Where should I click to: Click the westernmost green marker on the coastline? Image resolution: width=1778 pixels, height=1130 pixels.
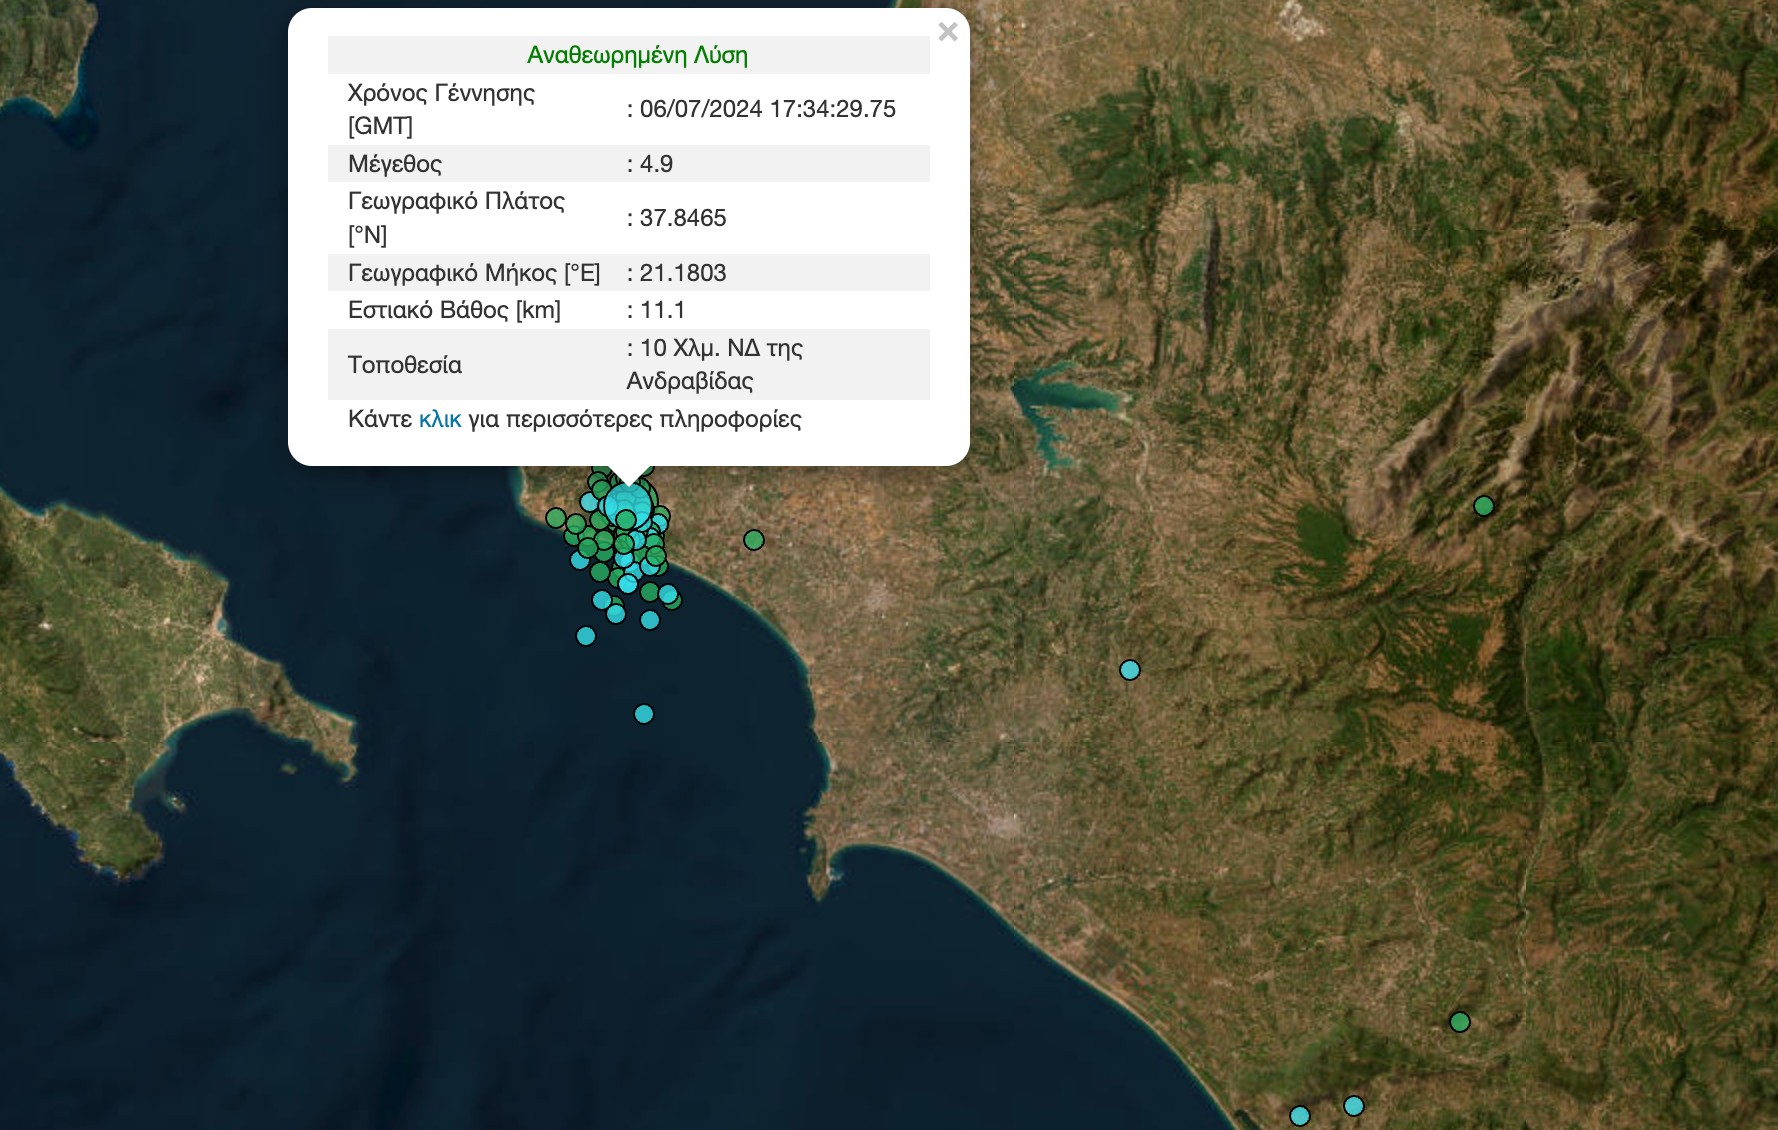click(556, 517)
